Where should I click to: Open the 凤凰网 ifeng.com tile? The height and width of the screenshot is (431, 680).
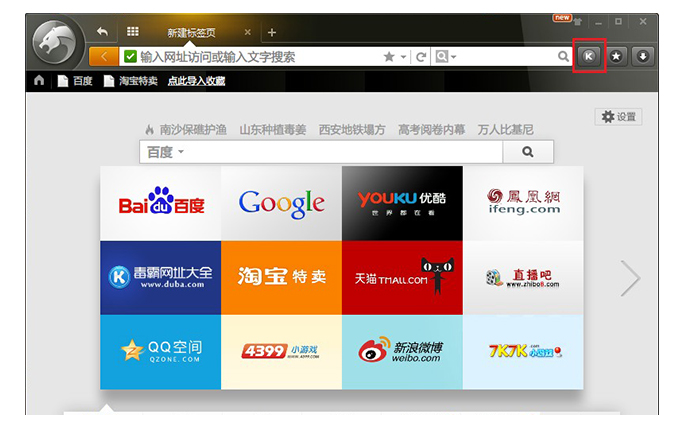click(523, 203)
